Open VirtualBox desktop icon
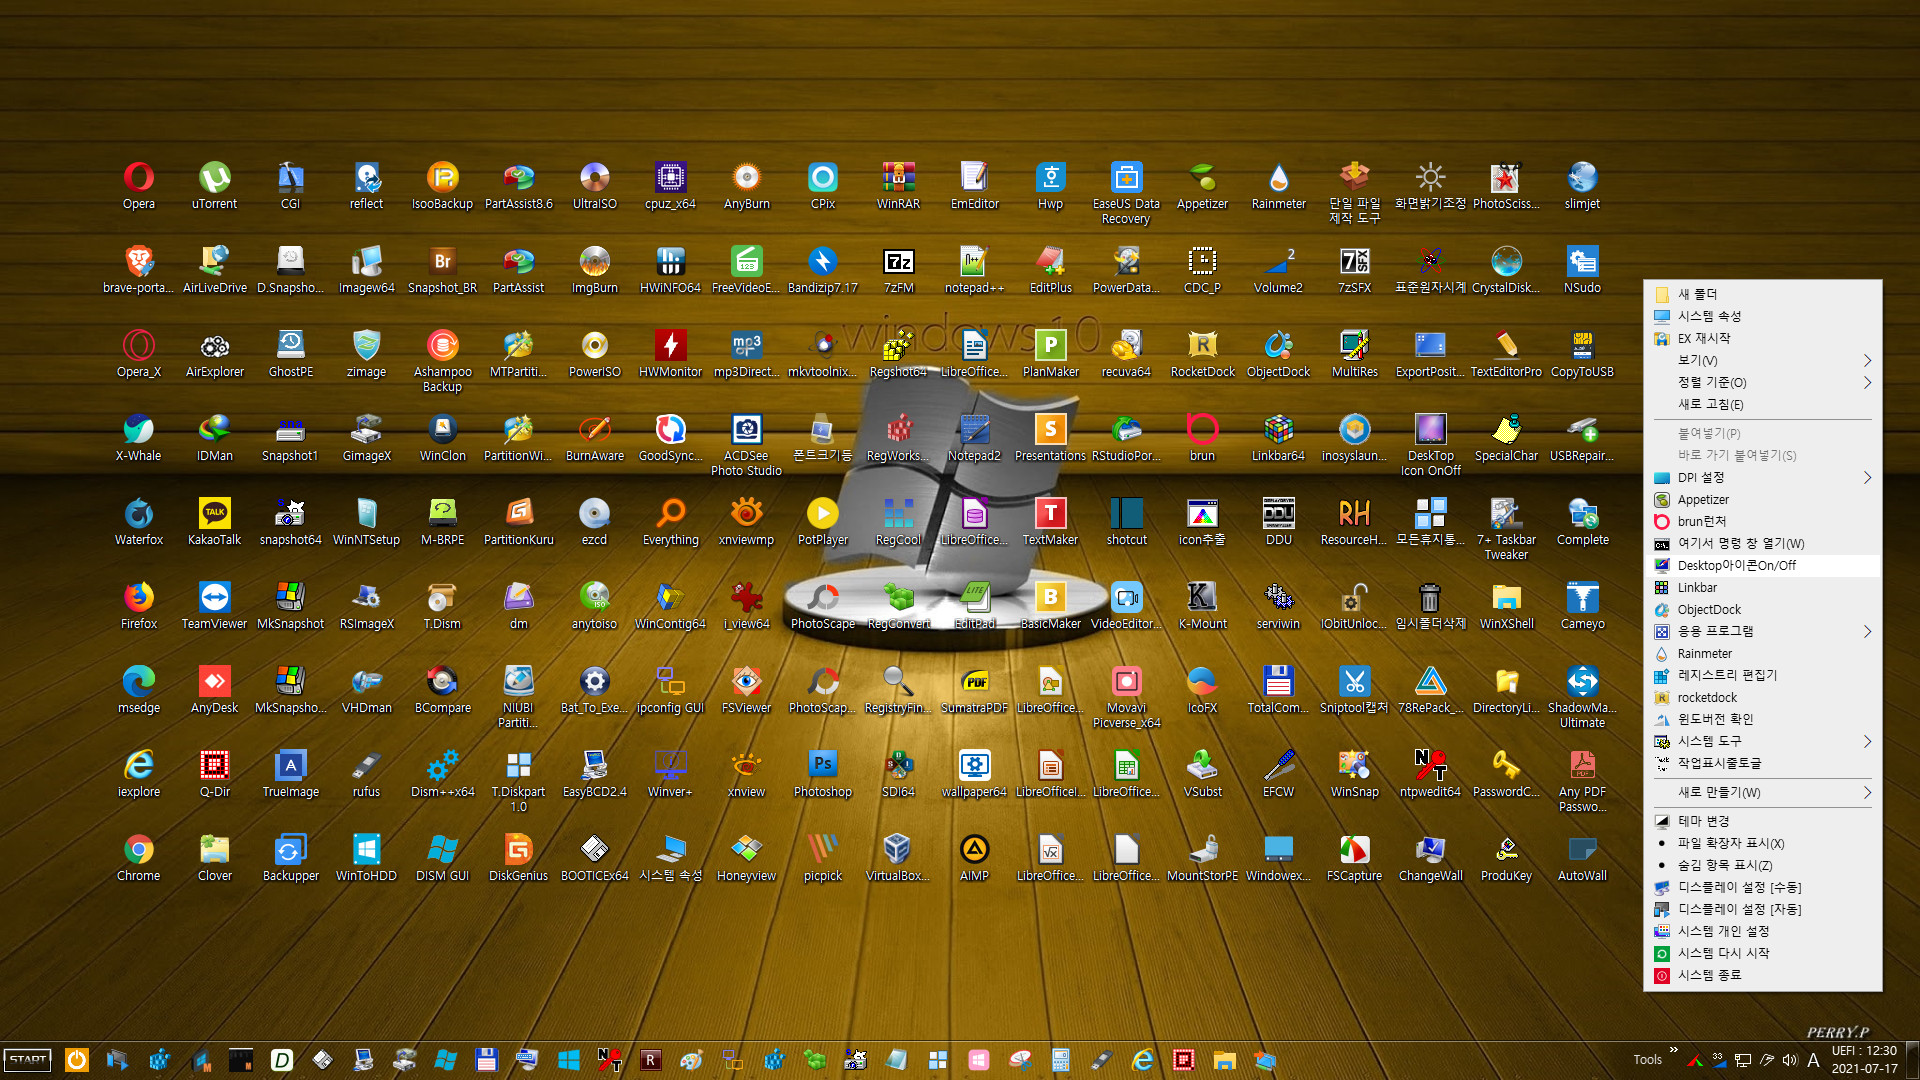1920x1080 pixels. 898,858
